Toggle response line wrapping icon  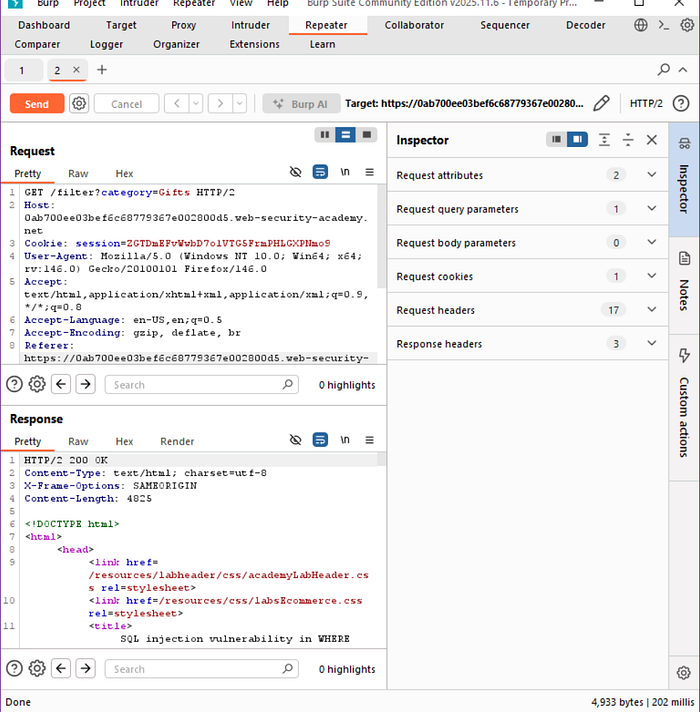click(x=320, y=440)
